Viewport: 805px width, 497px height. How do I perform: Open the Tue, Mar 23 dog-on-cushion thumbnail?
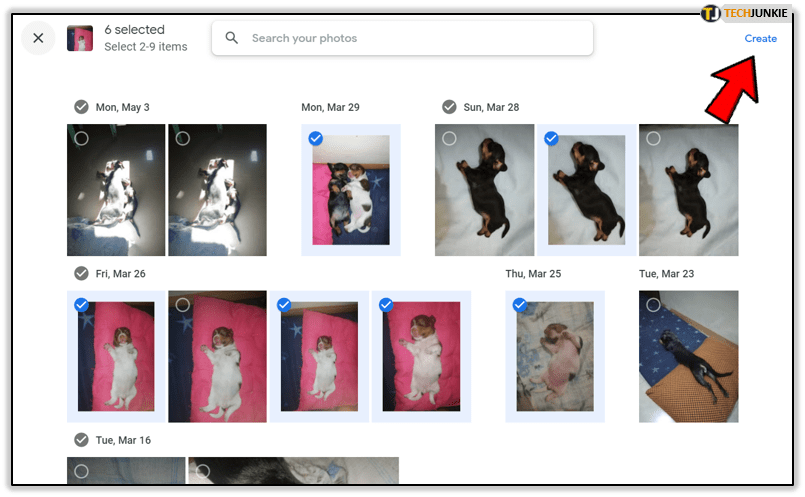click(x=689, y=360)
